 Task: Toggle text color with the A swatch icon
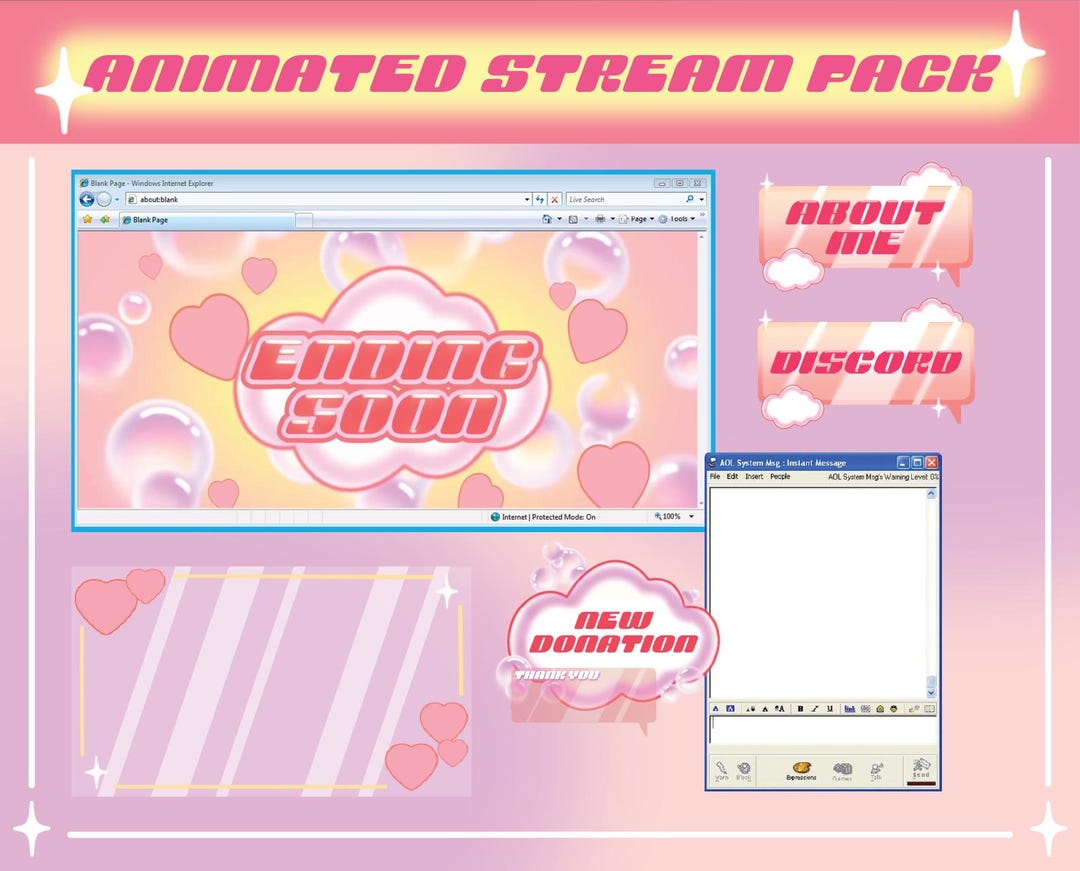point(714,708)
